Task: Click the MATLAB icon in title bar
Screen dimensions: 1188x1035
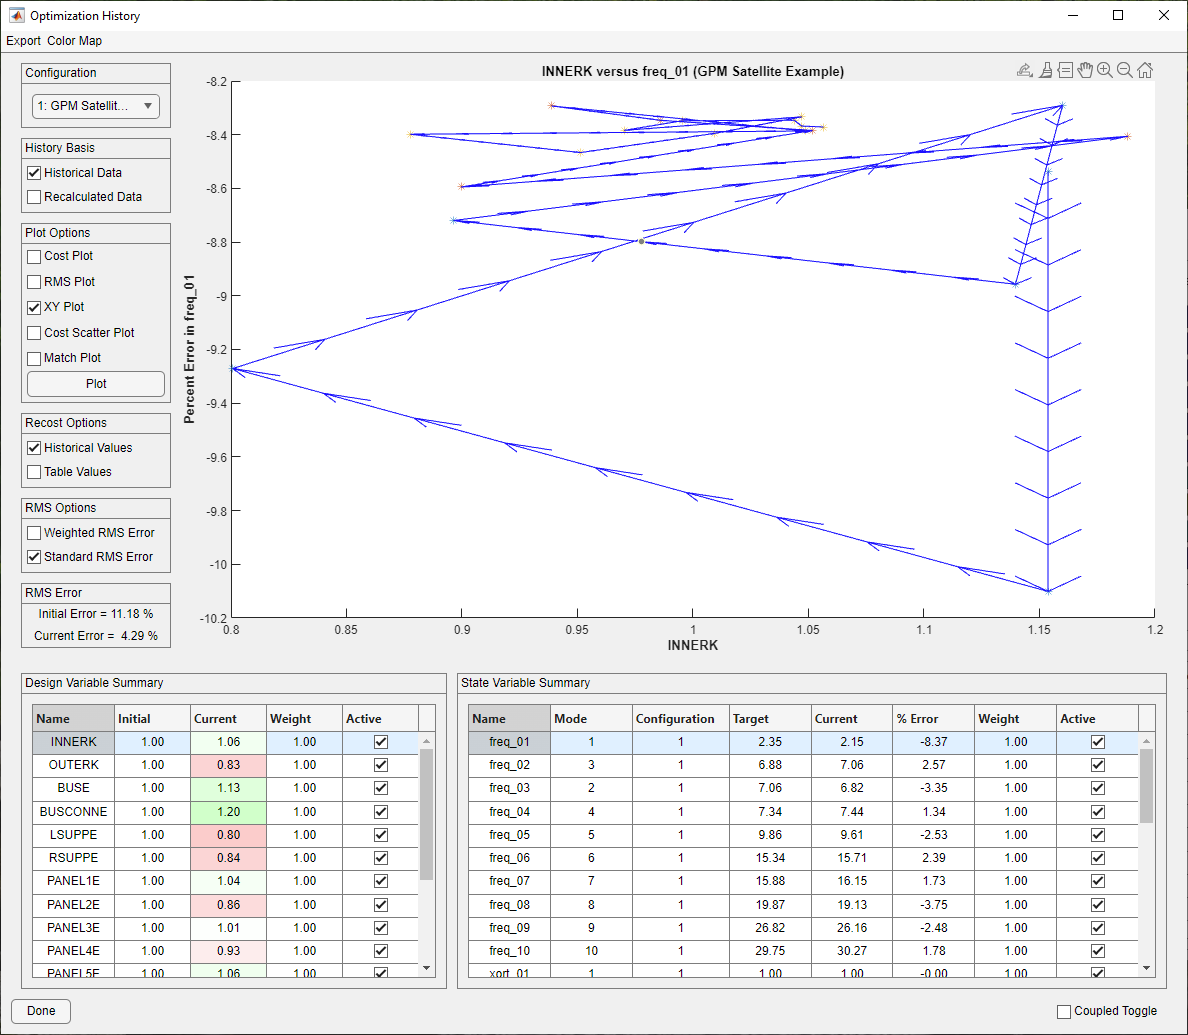Action: point(17,15)
